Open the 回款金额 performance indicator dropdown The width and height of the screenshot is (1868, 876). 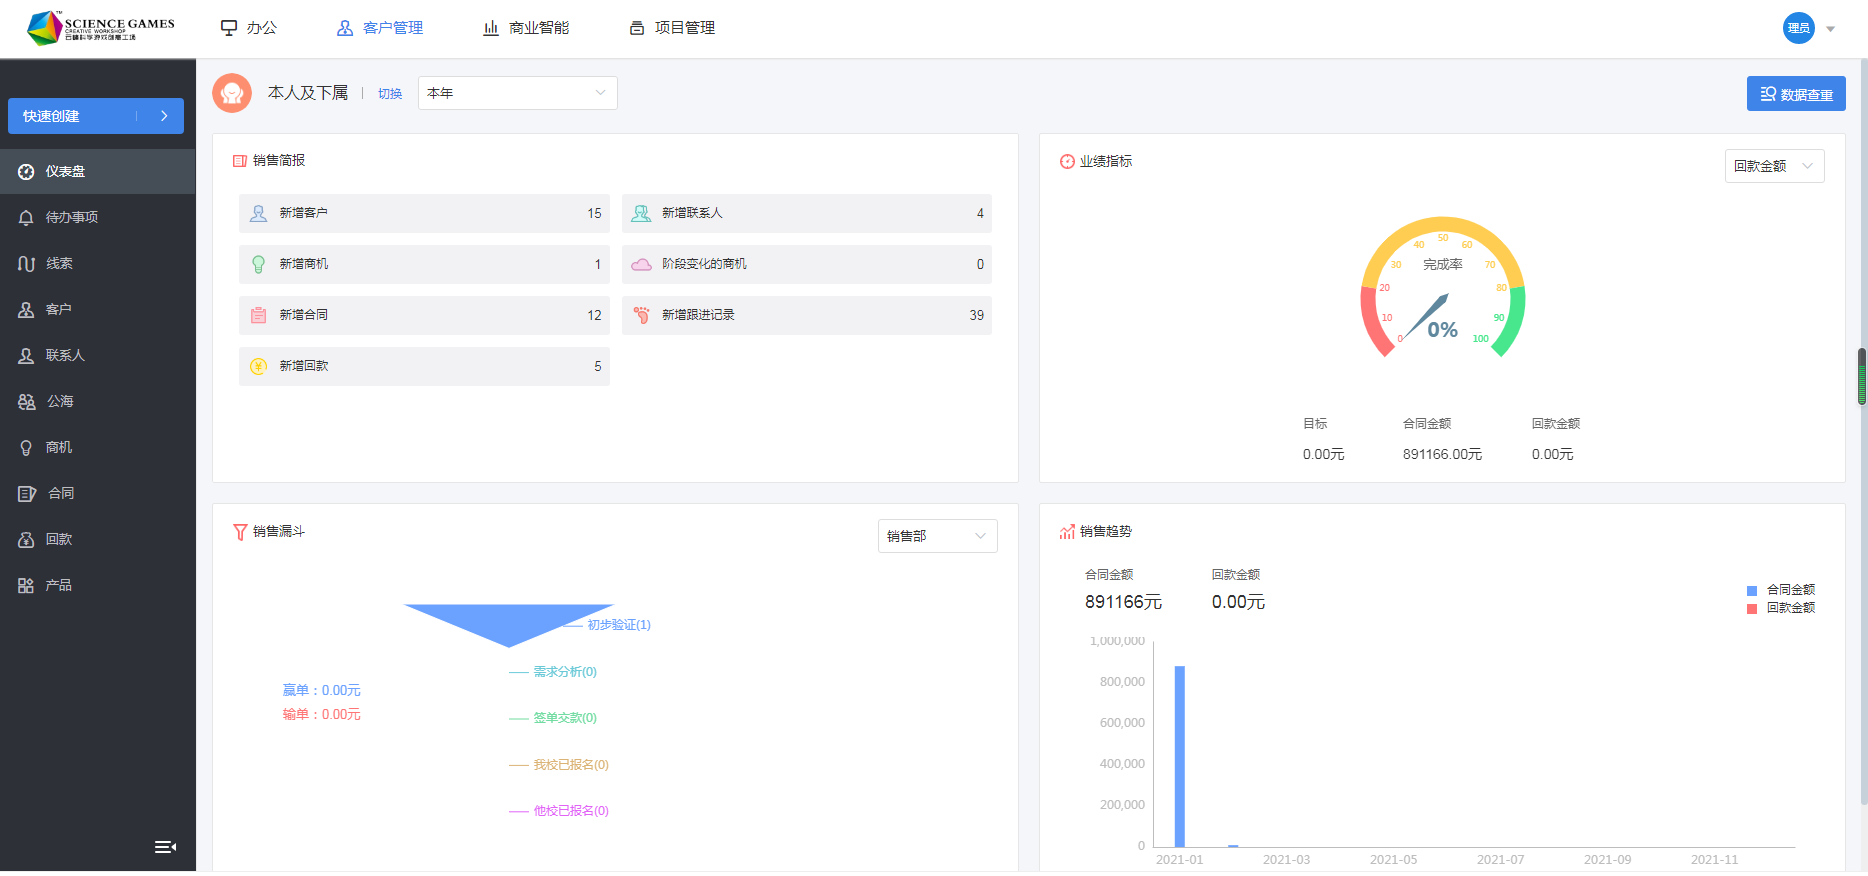[x=1773, y=166]
